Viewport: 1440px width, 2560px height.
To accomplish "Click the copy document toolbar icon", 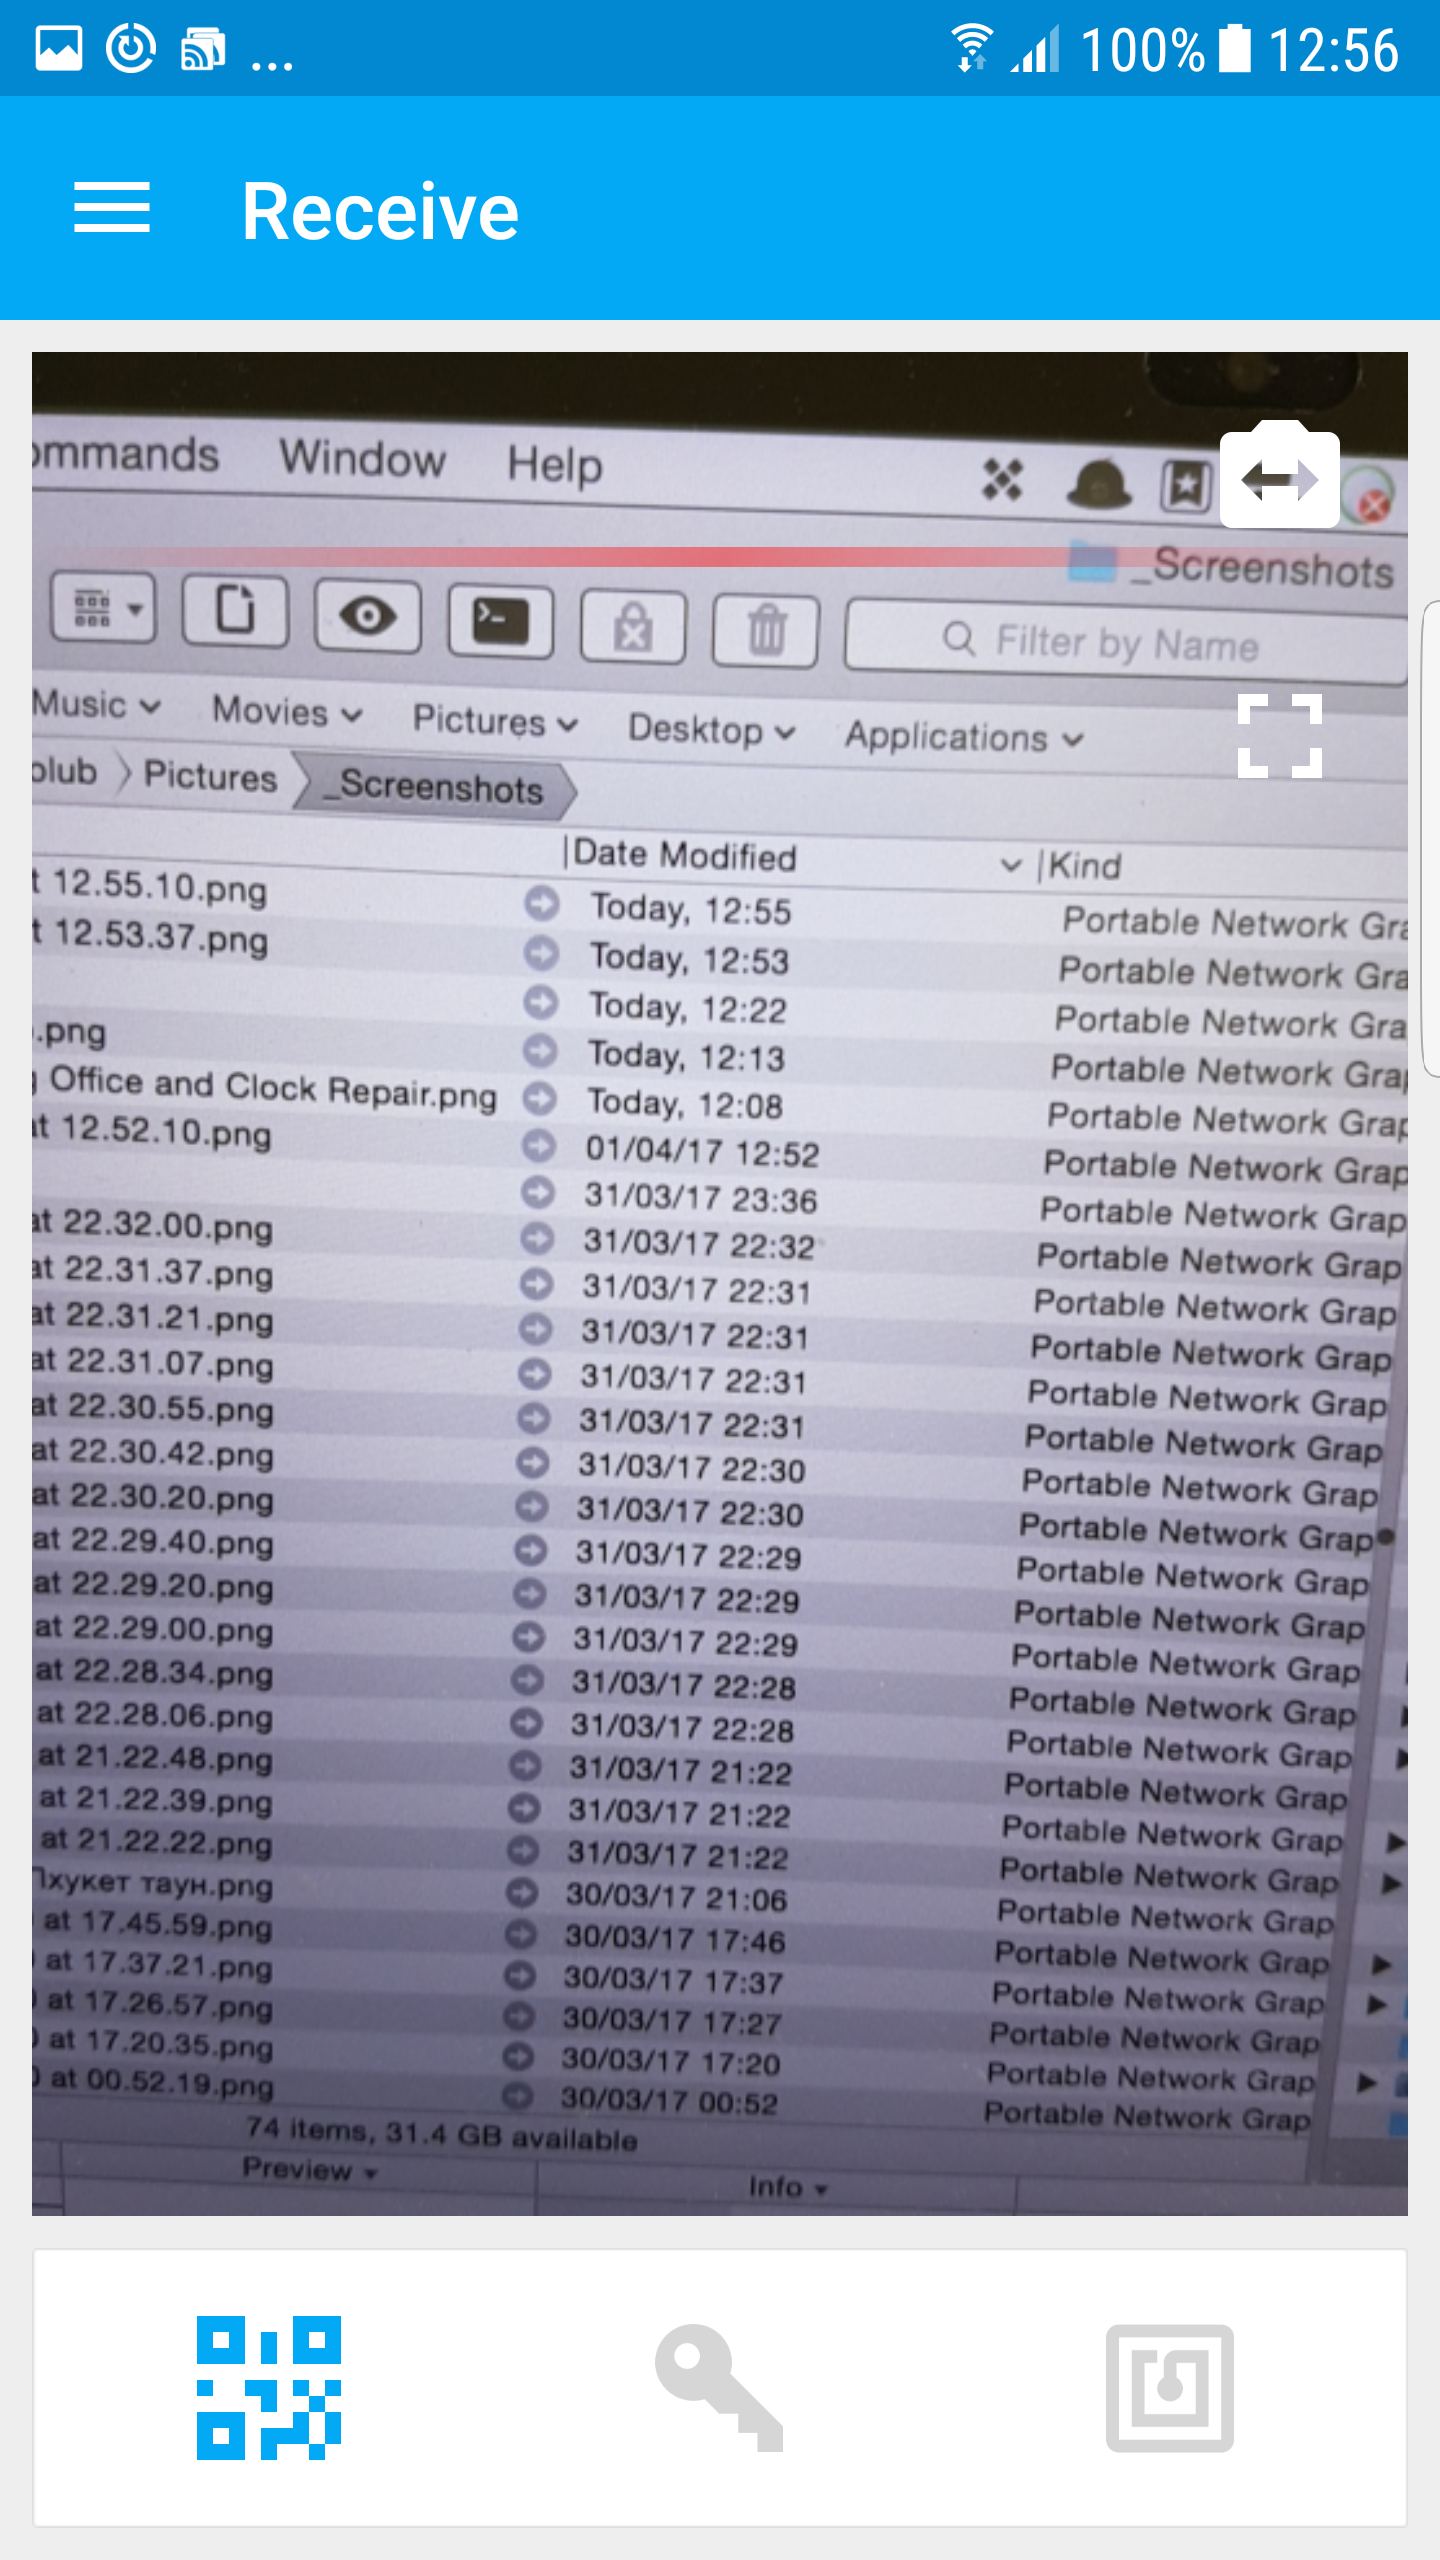I will tap(236, 610).
